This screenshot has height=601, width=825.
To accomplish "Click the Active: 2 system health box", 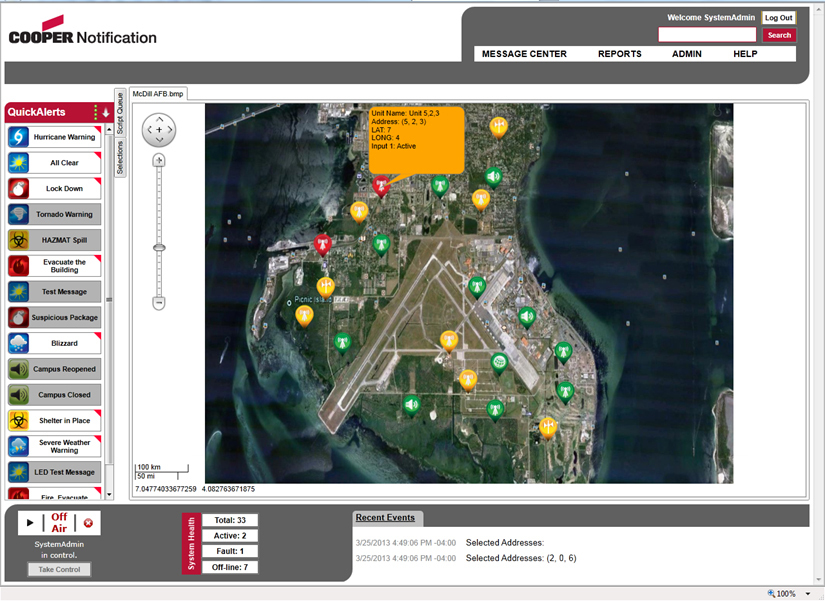I will pos(230,536).
